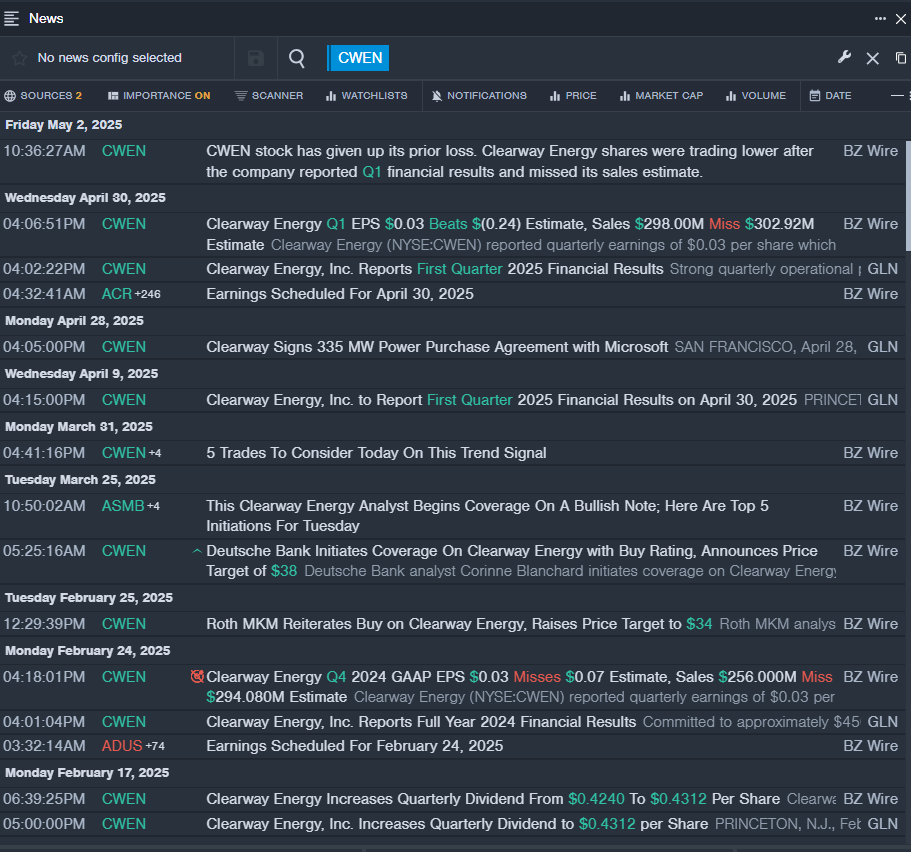Click the +246 related tickers count
911x852 pixels.
148,295
